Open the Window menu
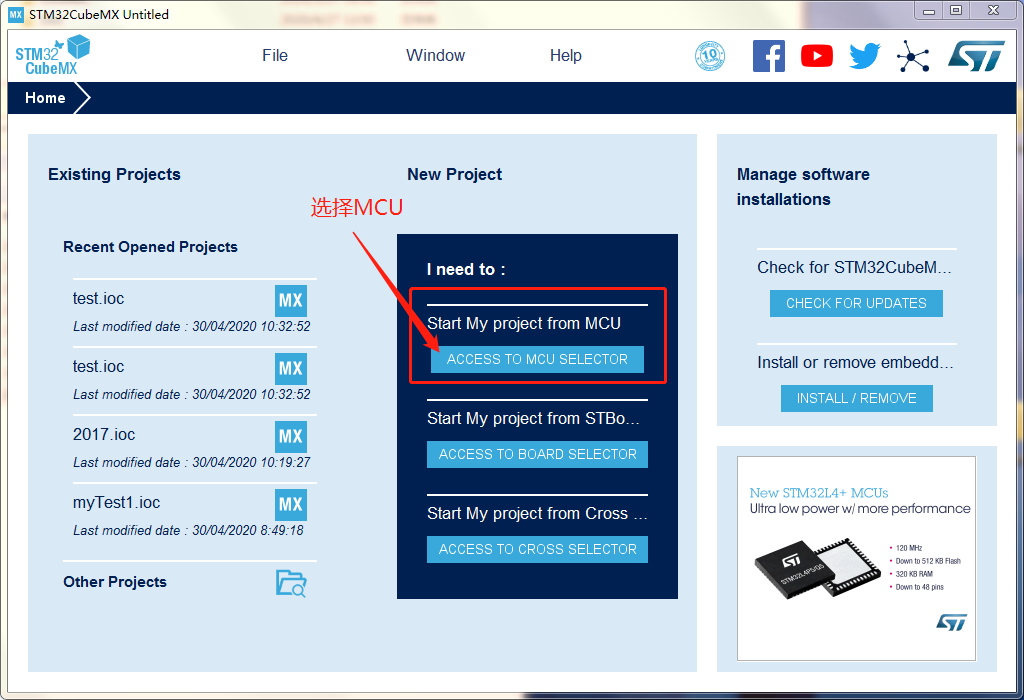Image resolution: width=1024 pixels, height=700 pixels. click(436, 56)
